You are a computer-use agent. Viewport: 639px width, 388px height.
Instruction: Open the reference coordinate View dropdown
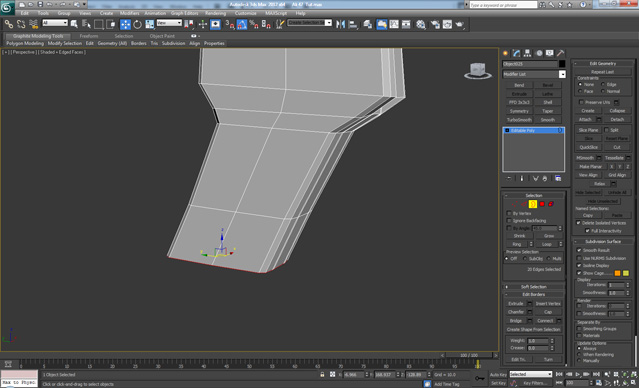(169, 23)
